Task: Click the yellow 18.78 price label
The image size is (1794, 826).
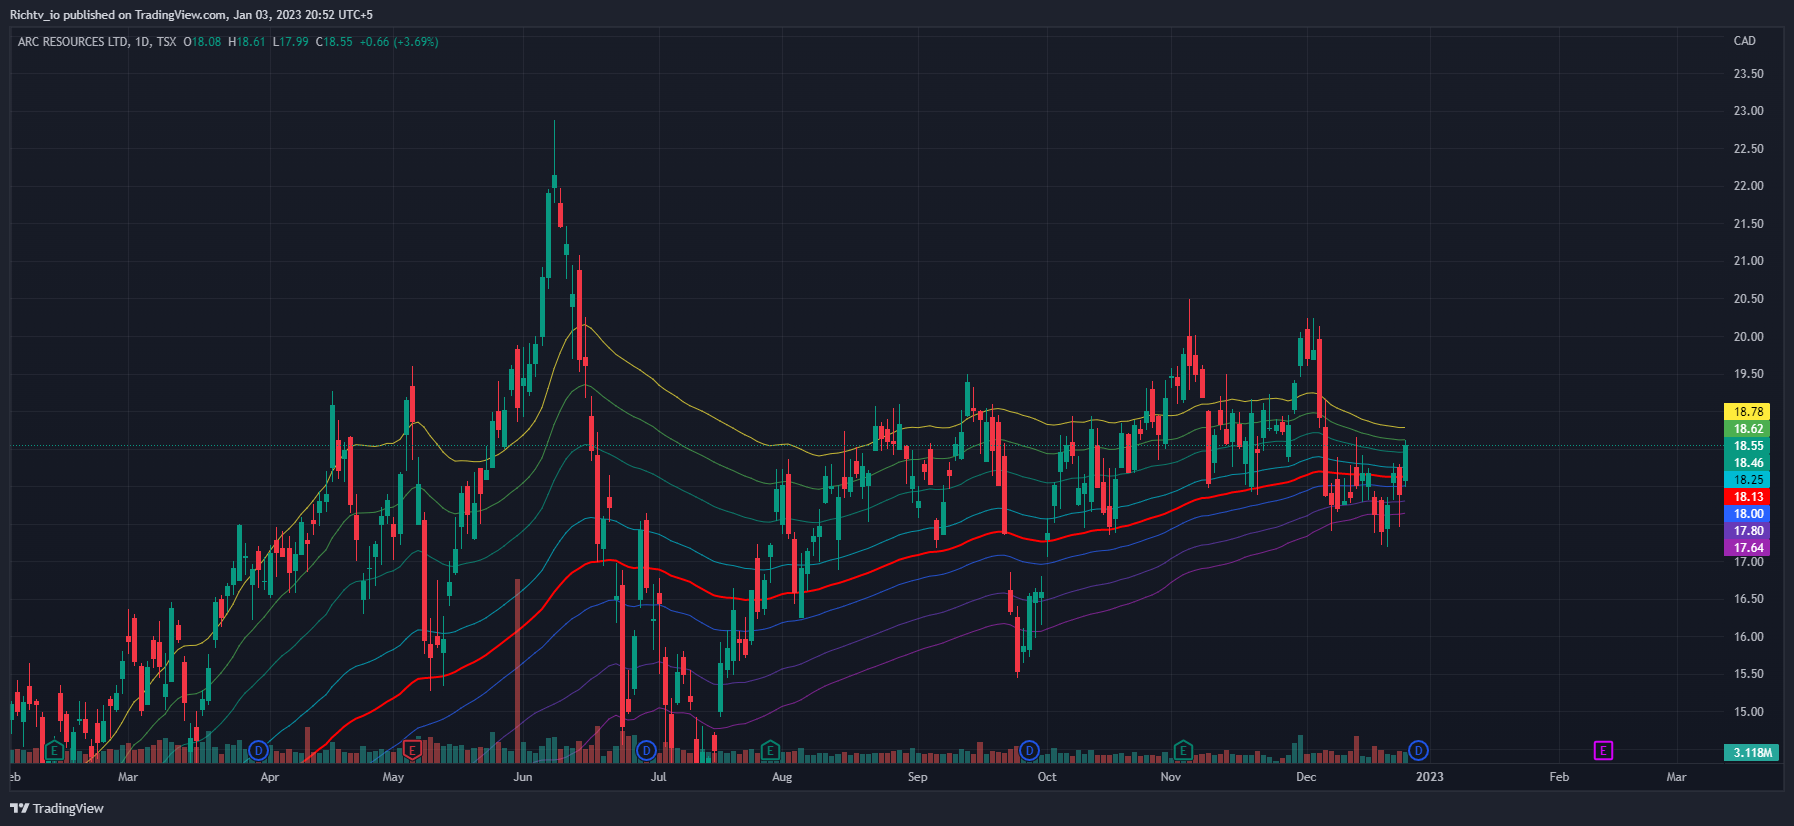Action: pos(1748,411)
